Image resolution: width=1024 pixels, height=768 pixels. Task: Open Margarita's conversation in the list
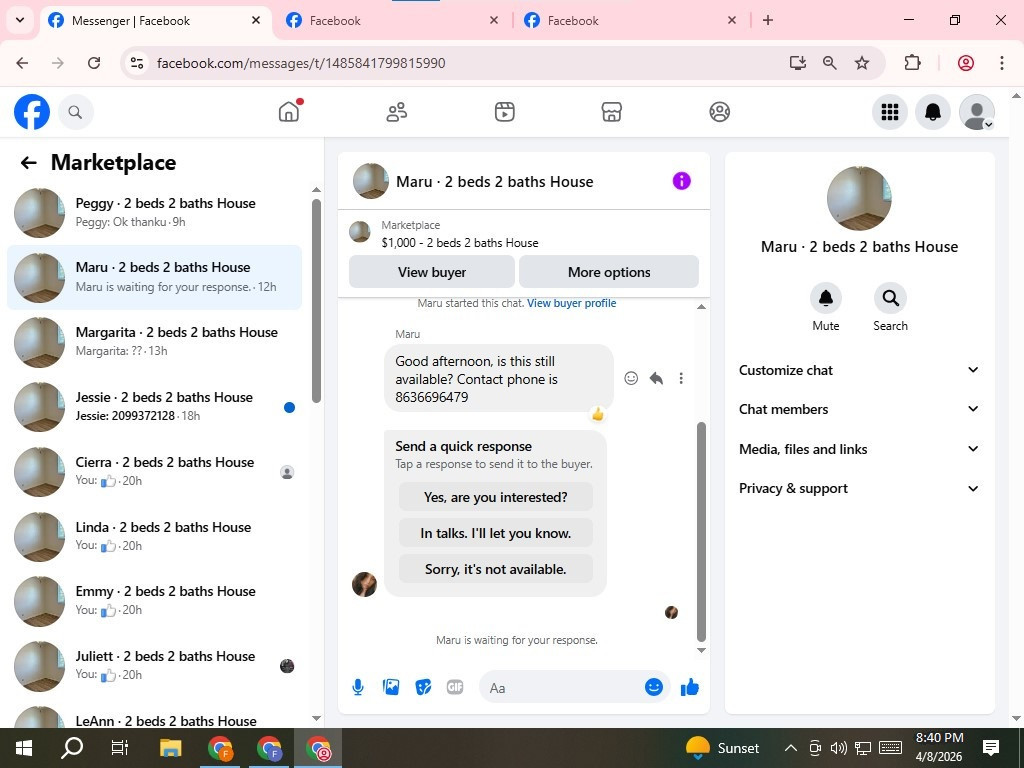point(155,342)
